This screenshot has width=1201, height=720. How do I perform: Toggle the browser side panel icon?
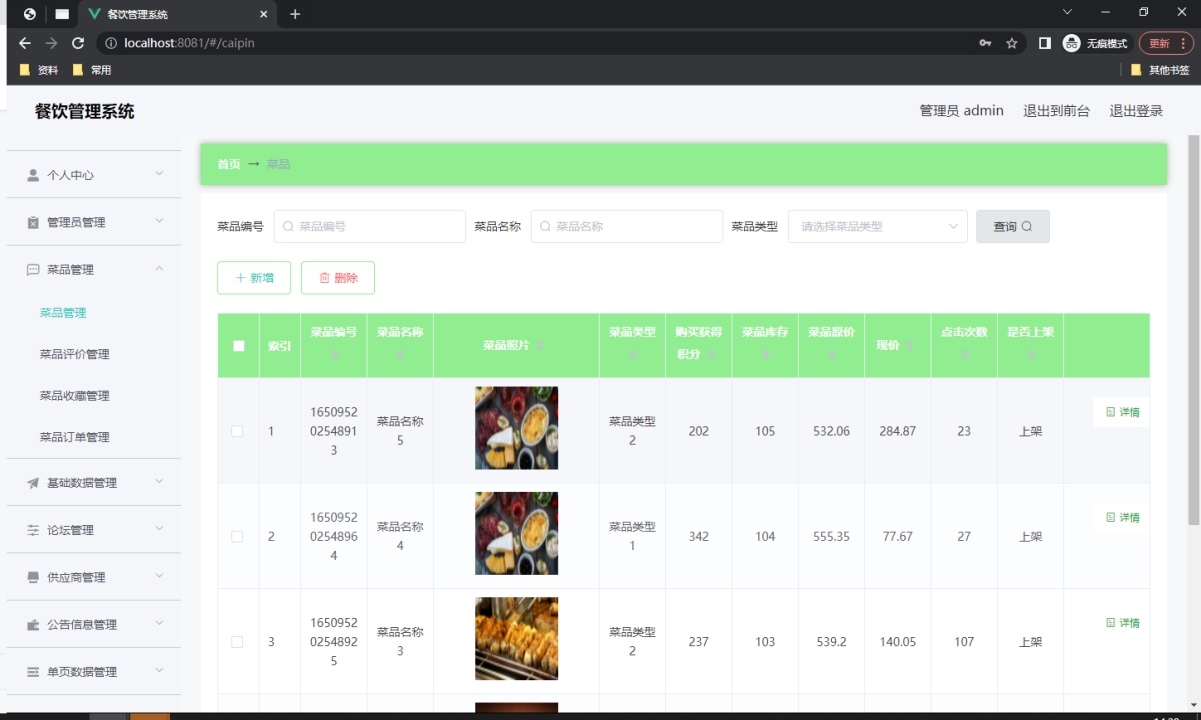click(x=1044, y=43)
